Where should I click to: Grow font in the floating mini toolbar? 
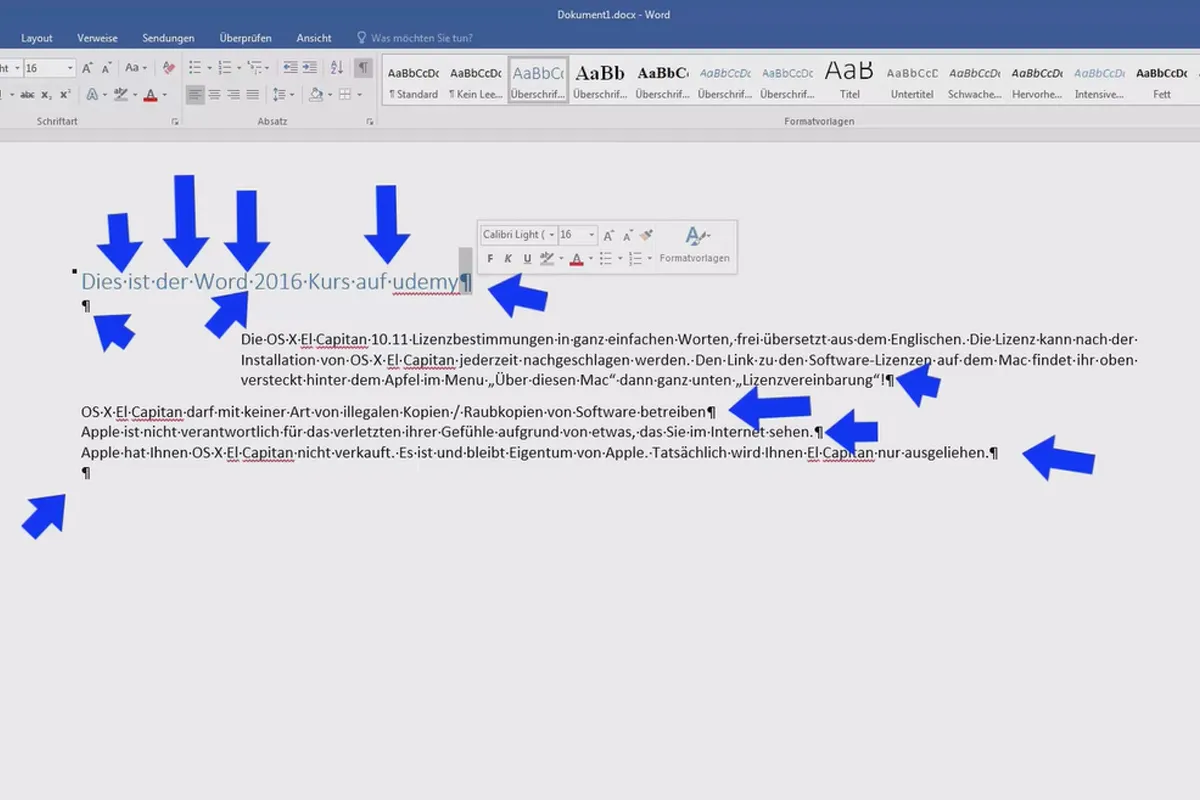pos(608,236)
